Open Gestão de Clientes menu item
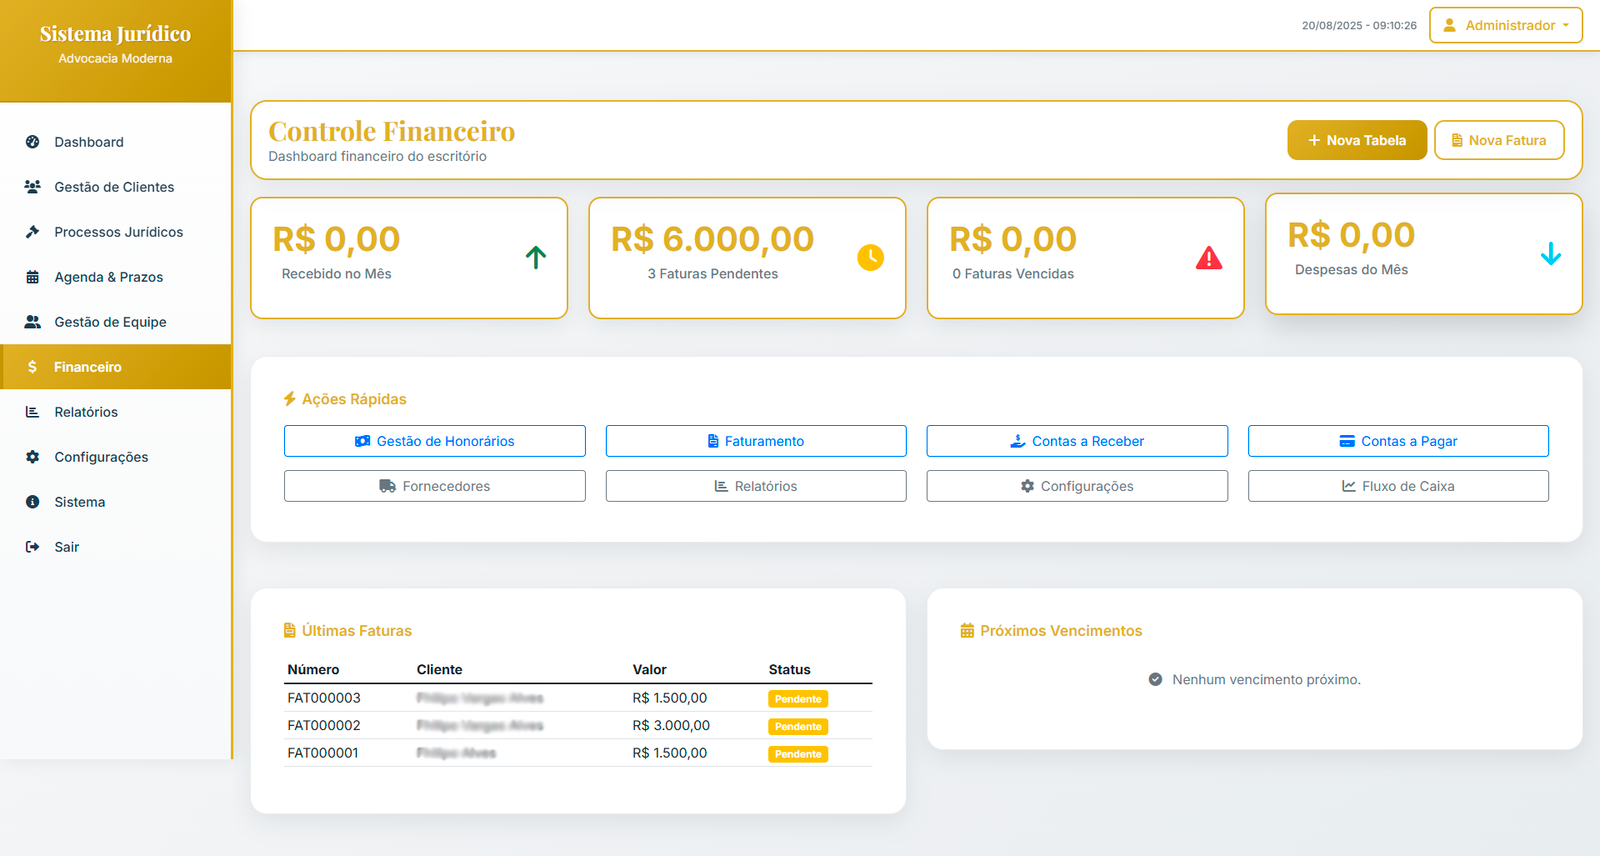This screenshot has width=1600, height=856. click(x=114, y=187)
